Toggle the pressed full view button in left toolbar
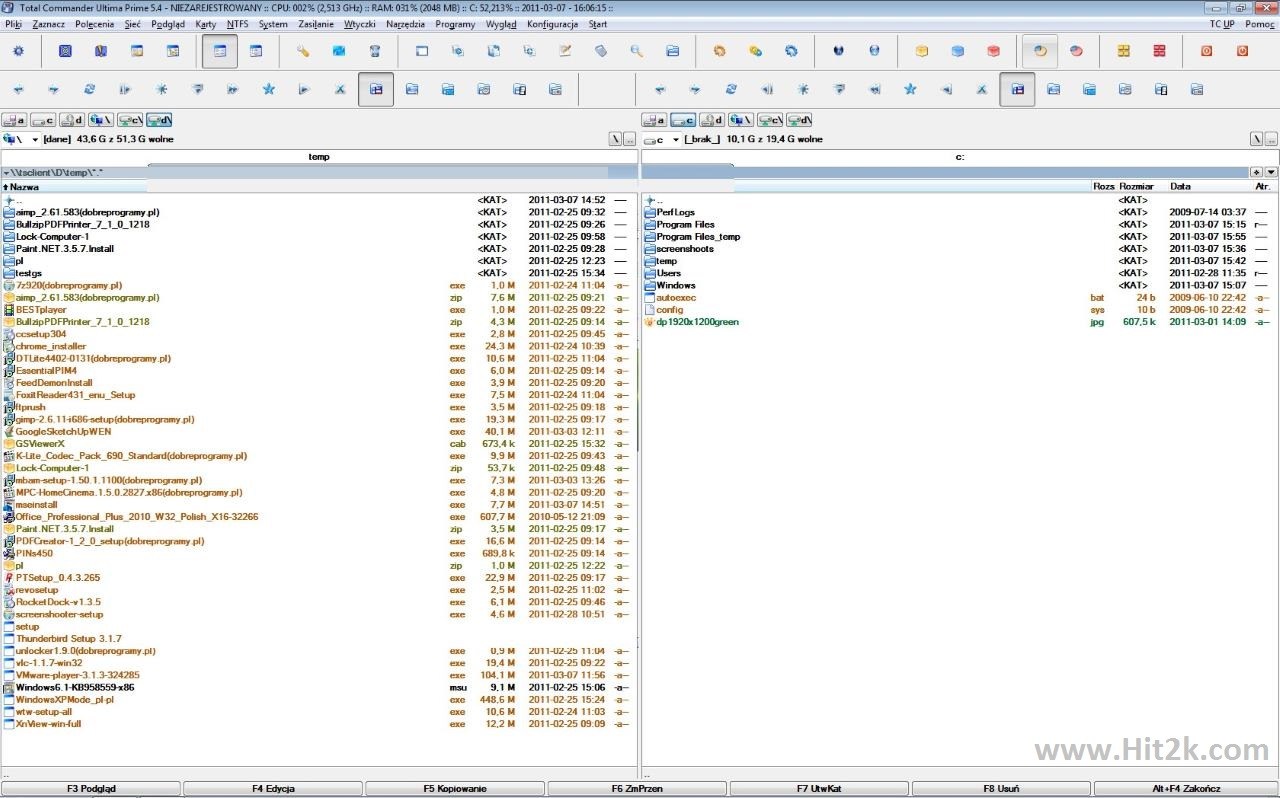1280x798 pixels. 376,89
